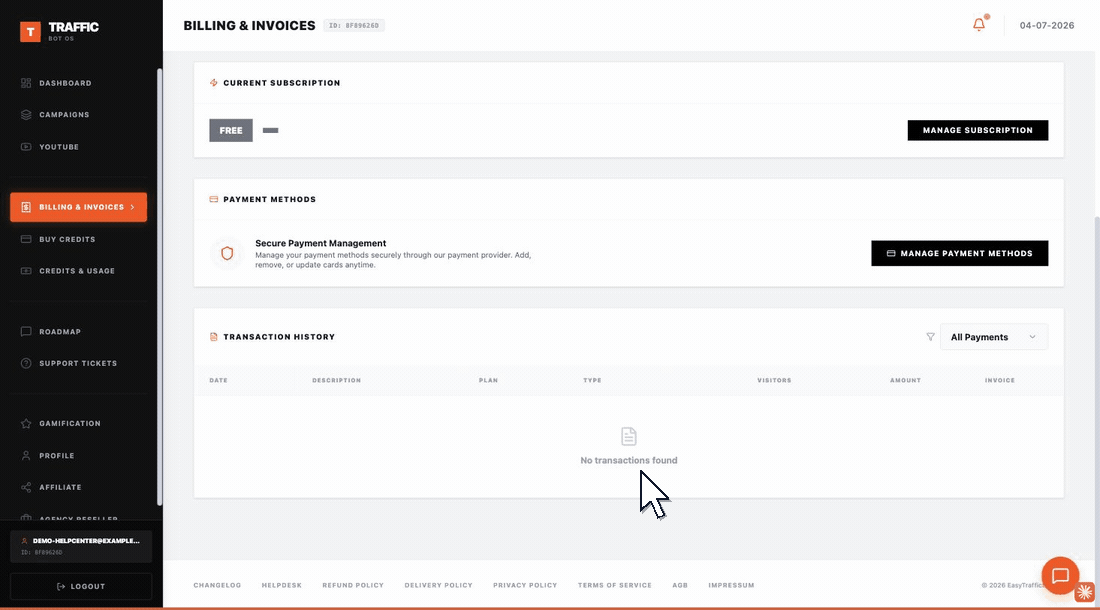This screenshot has width=1100, height=610.
Task: Click the Gamification star icon
Action: pos(26,423)
